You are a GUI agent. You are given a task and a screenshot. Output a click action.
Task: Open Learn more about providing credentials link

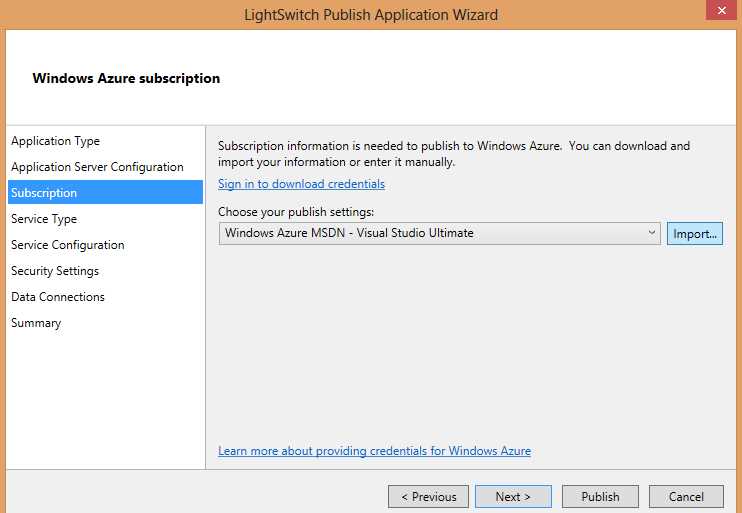click(374, 451)
